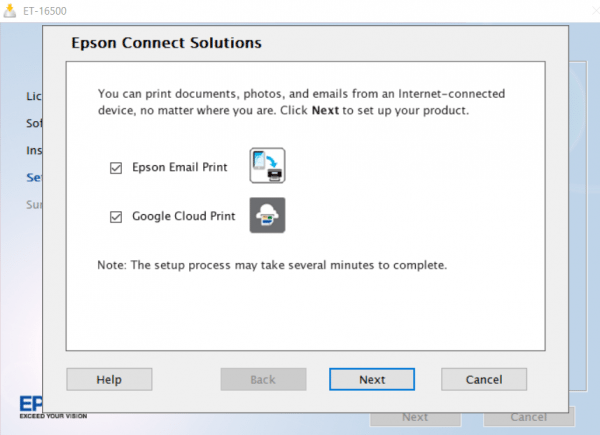Click the Epson Connect Solutions heading
Screen dimensions: 600x435
click(x=166, y=42)
